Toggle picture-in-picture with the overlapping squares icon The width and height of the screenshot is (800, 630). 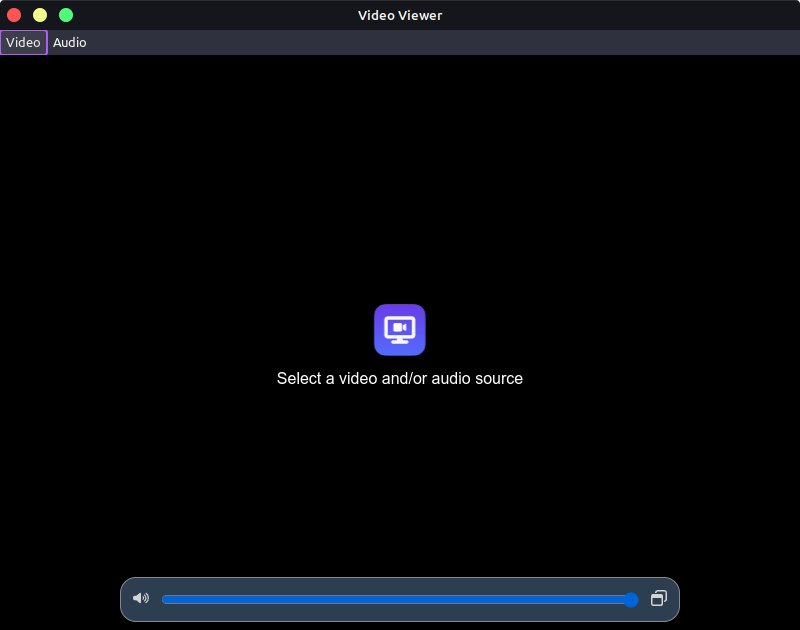(x=658, y=599)
